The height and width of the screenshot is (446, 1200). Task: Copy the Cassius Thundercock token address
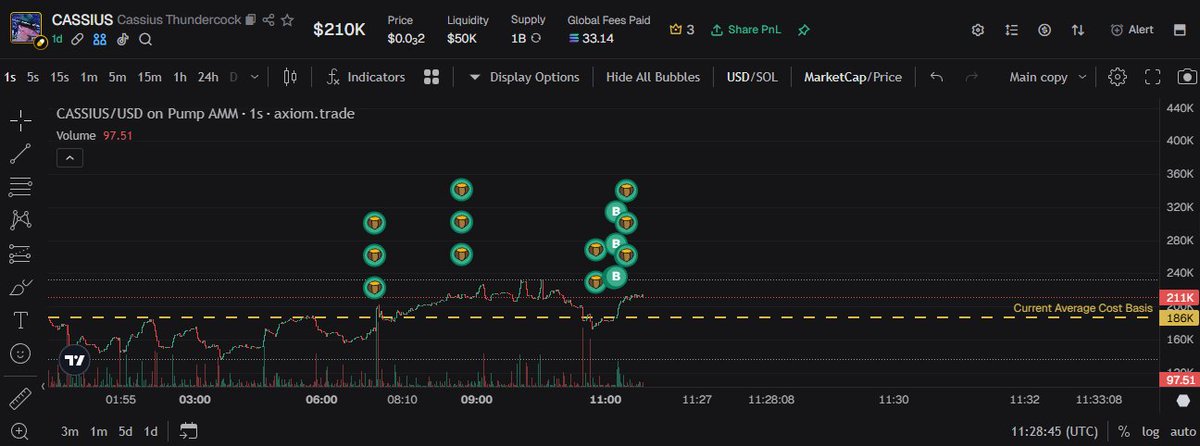[250, 20]
